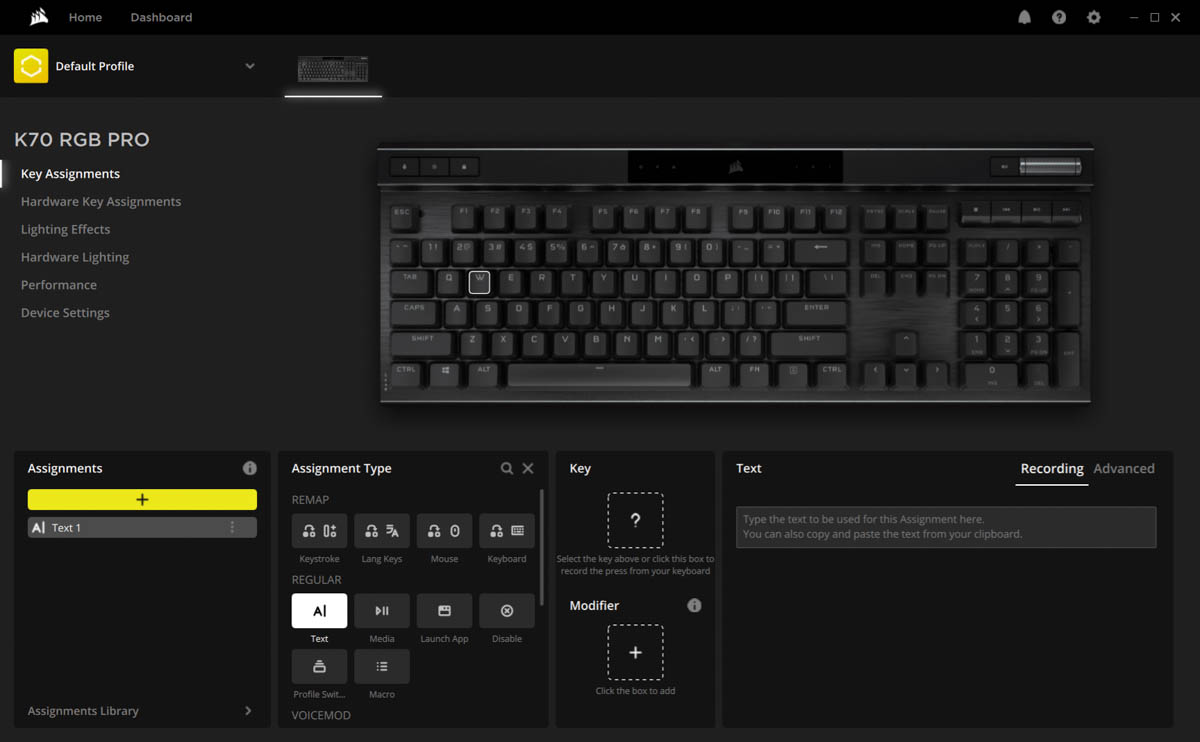
Task: Select the left CTRL key on keyboard image
Action: click(x=406, y=374)
